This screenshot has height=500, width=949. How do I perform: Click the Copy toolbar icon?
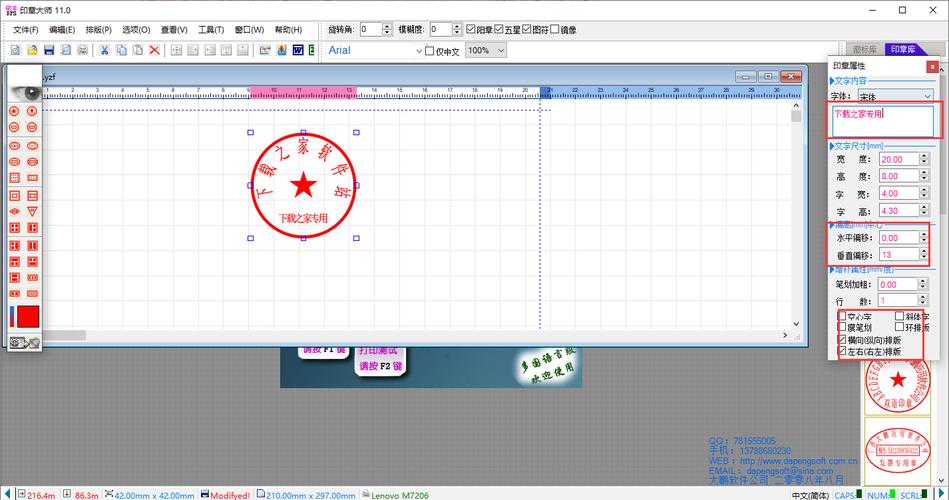(x=121, y=50)
